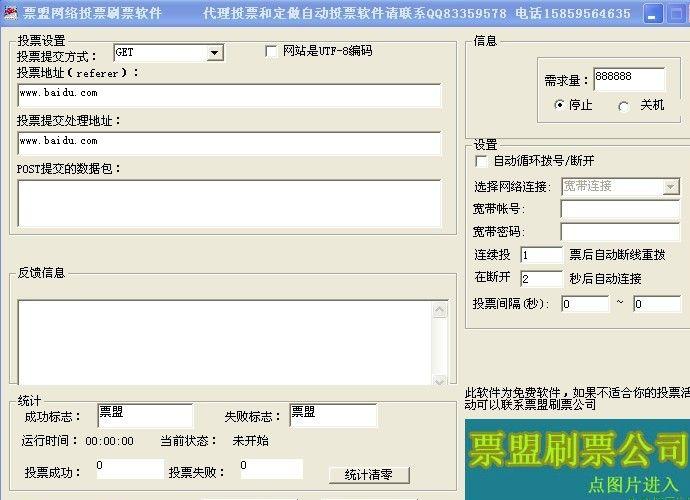The height and width of the screenshot is (500, 690).
Task: Open the 投票提交方式 GET dropdown
Action: point(215,53)
